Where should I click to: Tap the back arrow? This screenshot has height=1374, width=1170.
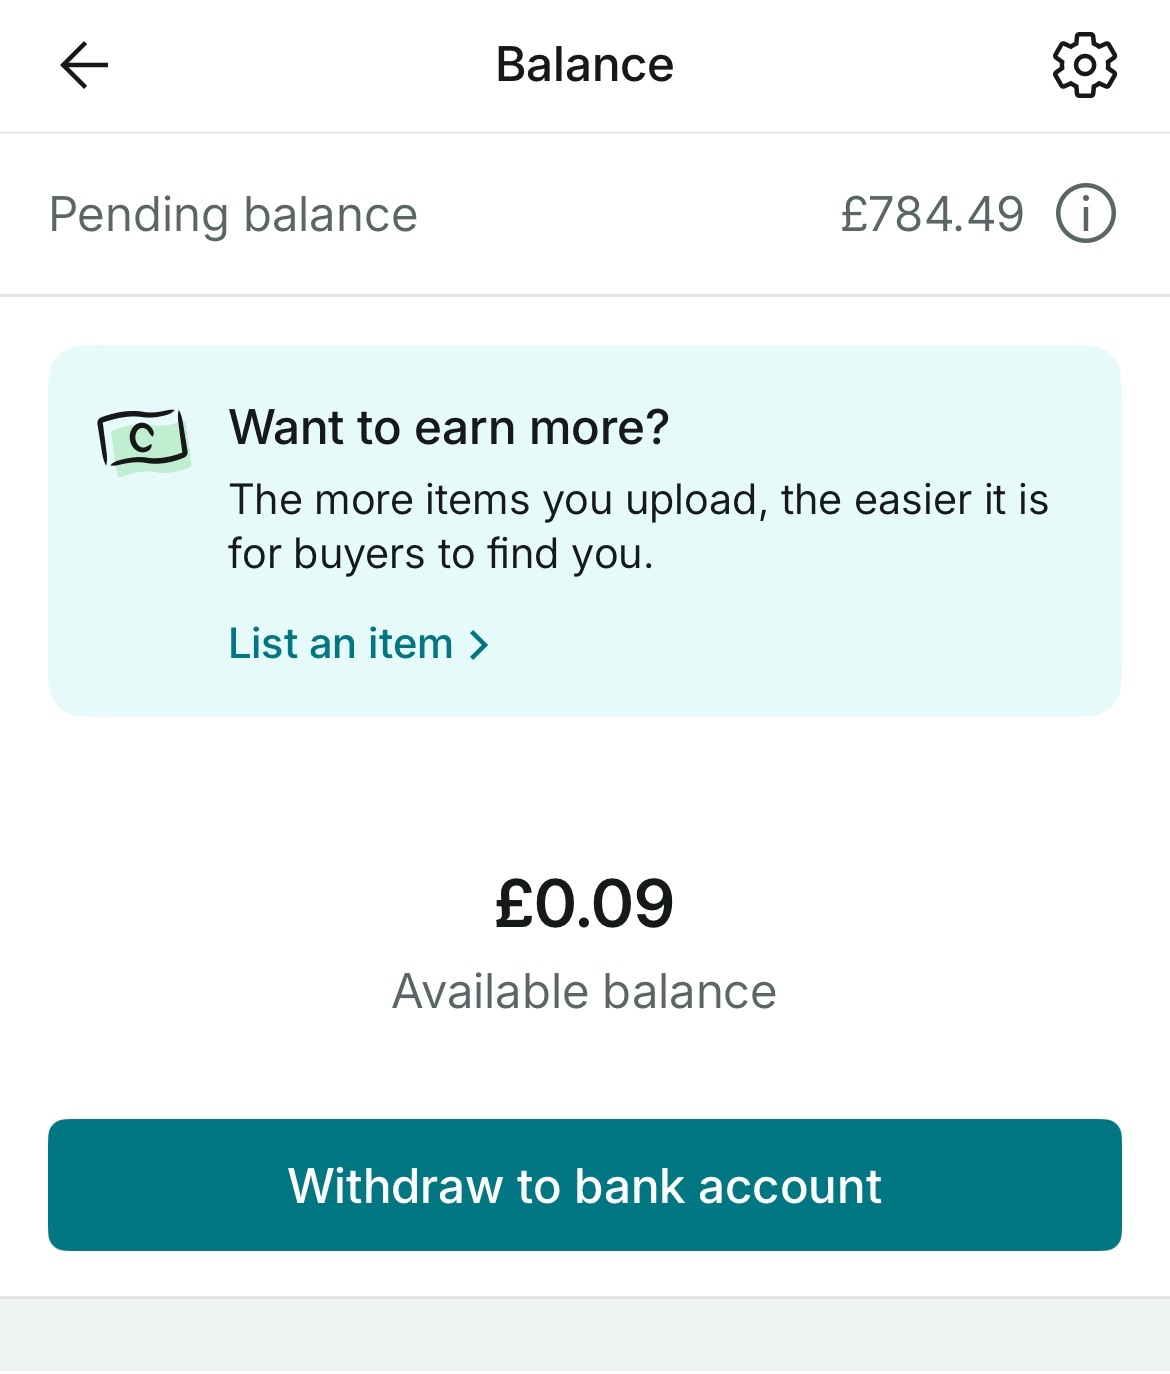(84, 66)
